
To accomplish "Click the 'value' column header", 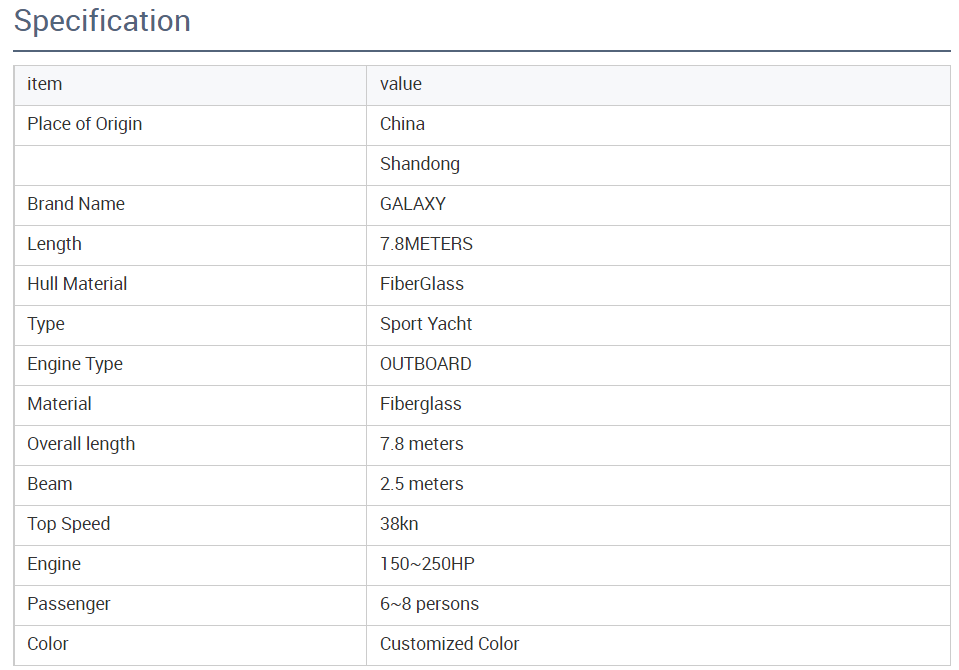I will pyautogui.click(x=401, y=84).
